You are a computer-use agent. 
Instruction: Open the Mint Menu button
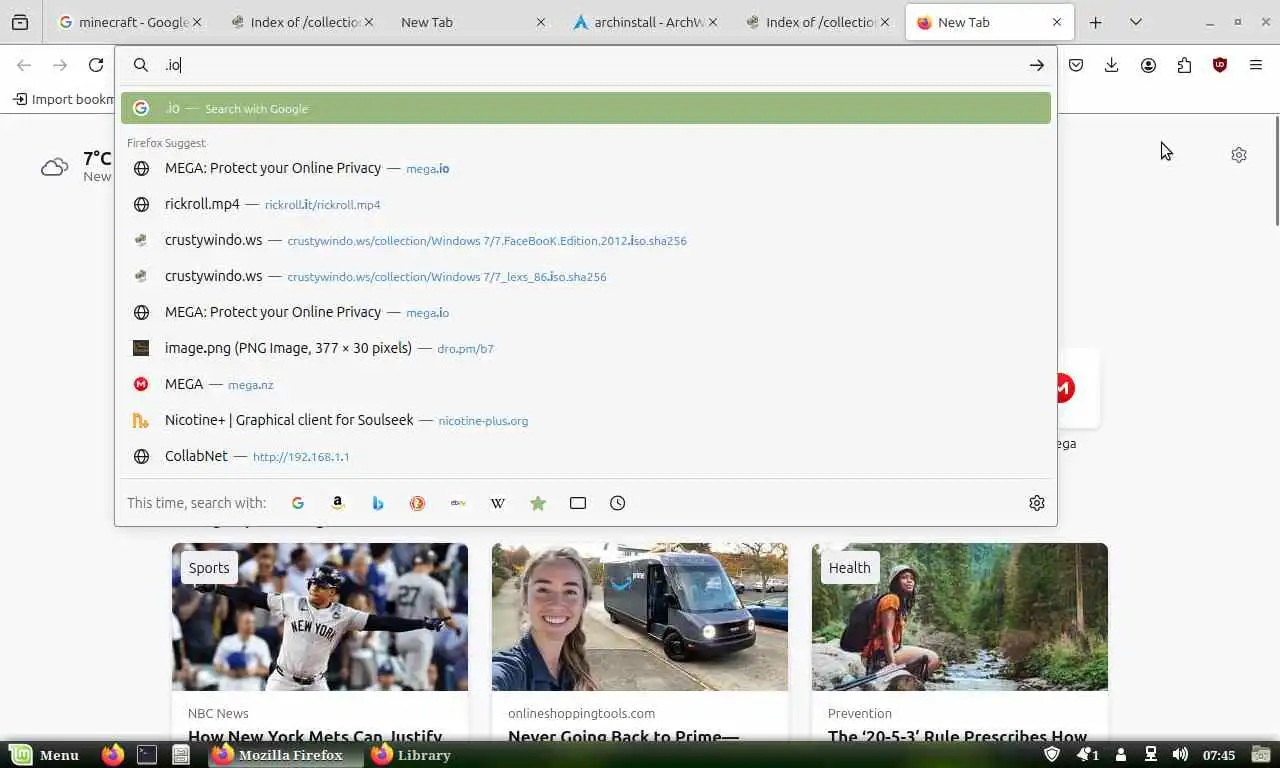click(45, 755)
